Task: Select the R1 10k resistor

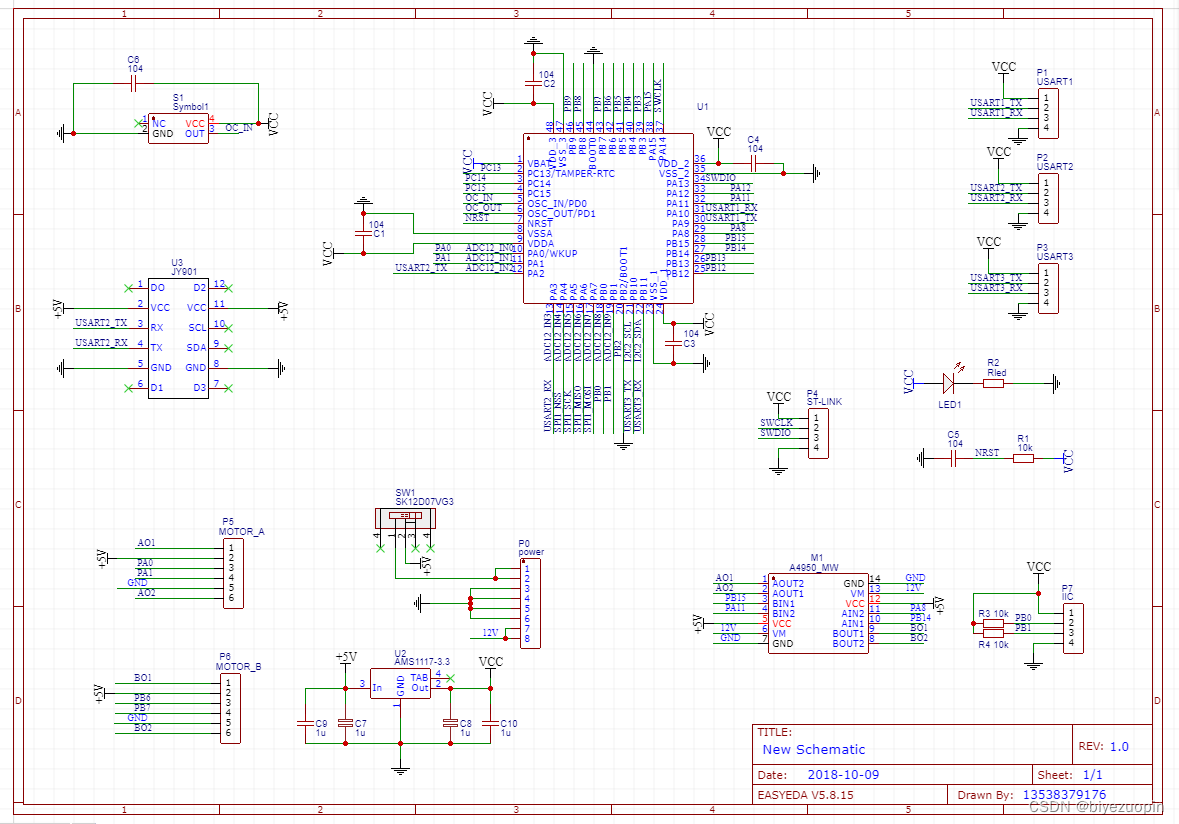Action: [x=1023, y=457]
